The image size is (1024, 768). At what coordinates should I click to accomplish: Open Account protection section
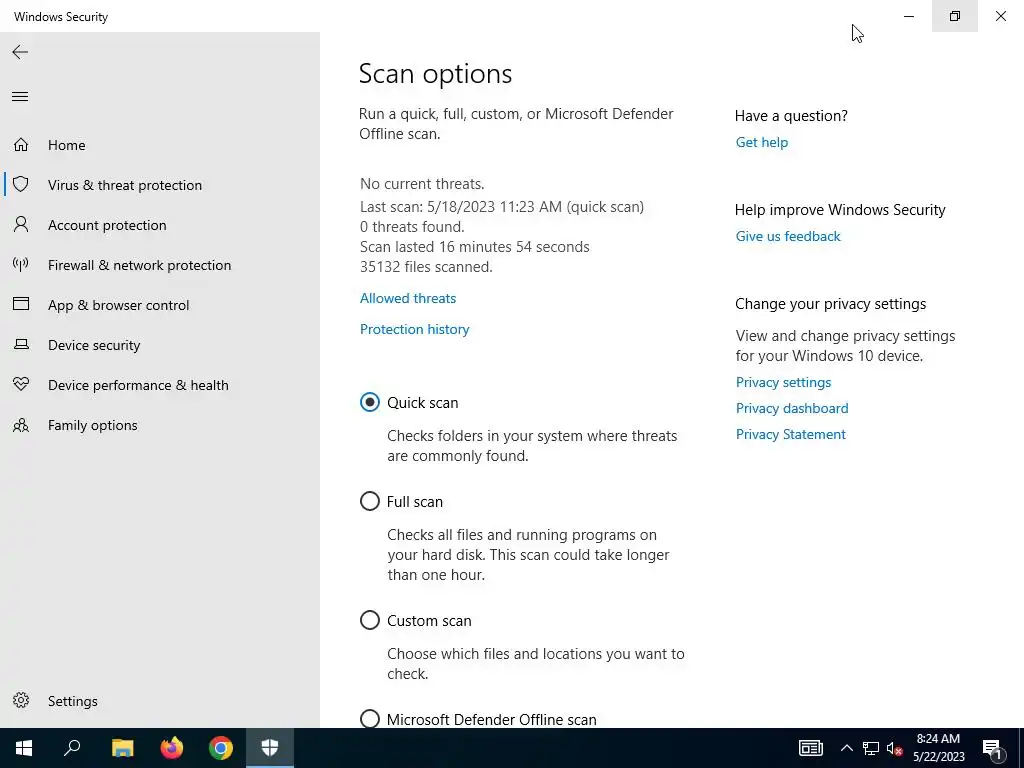(x=107, y=225)
